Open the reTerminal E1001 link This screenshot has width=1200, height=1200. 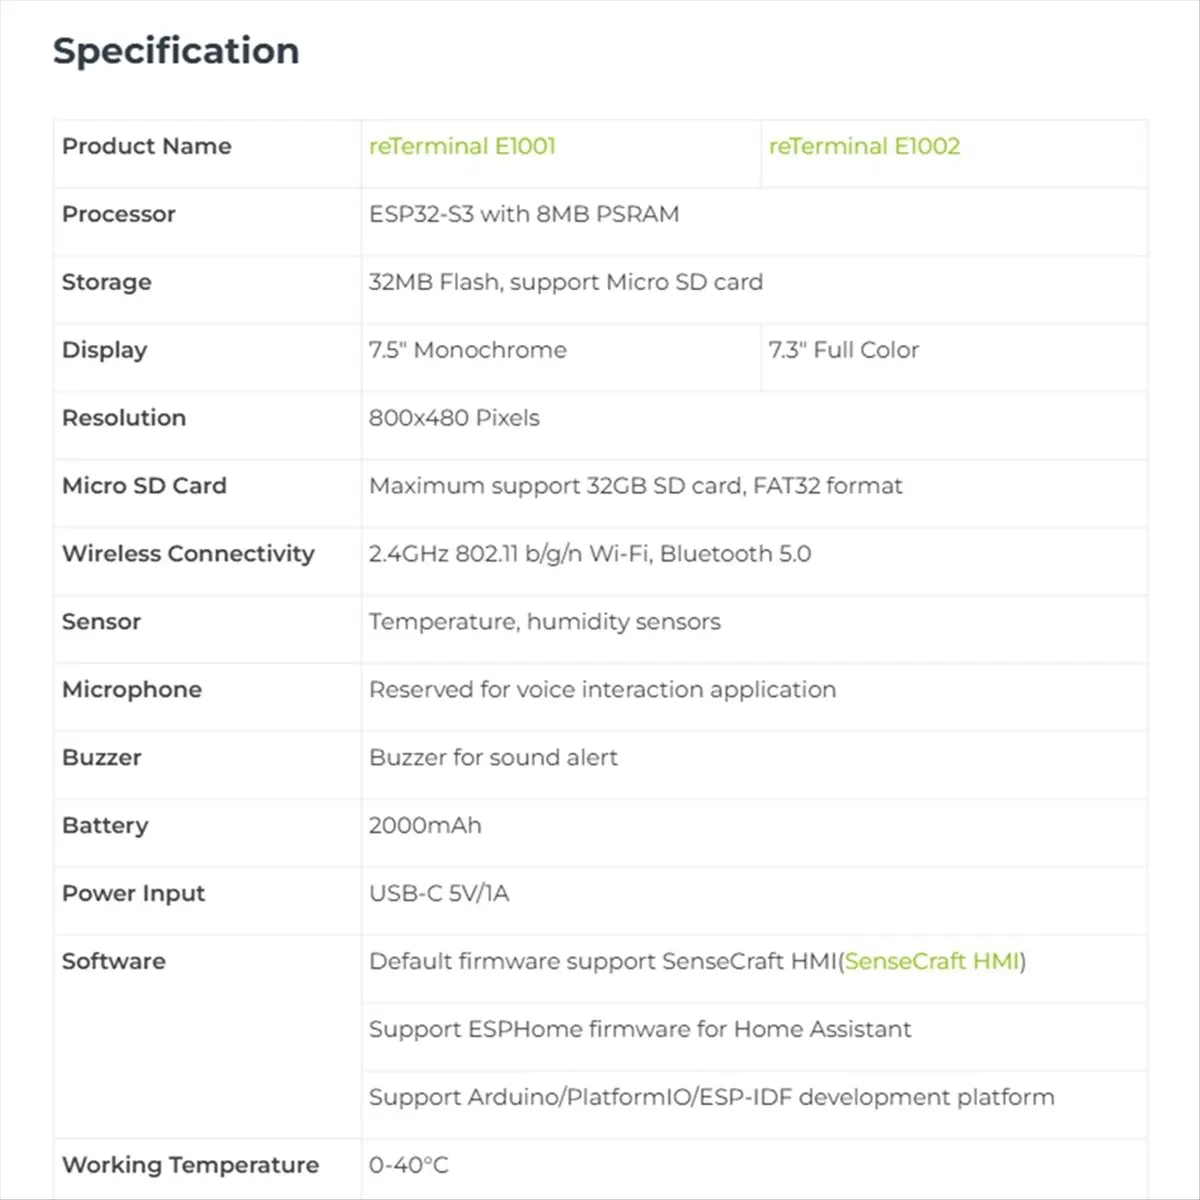coord(462,146)
